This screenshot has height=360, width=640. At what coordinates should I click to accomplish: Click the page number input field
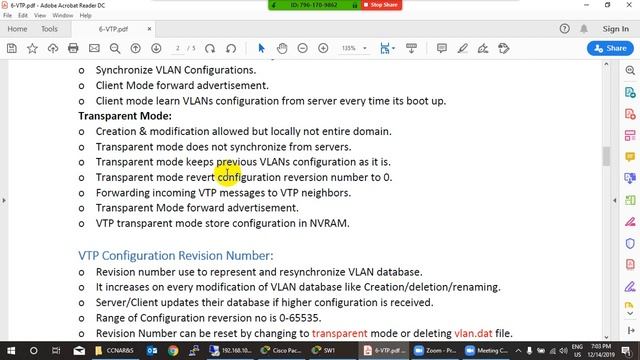(178, 48)
